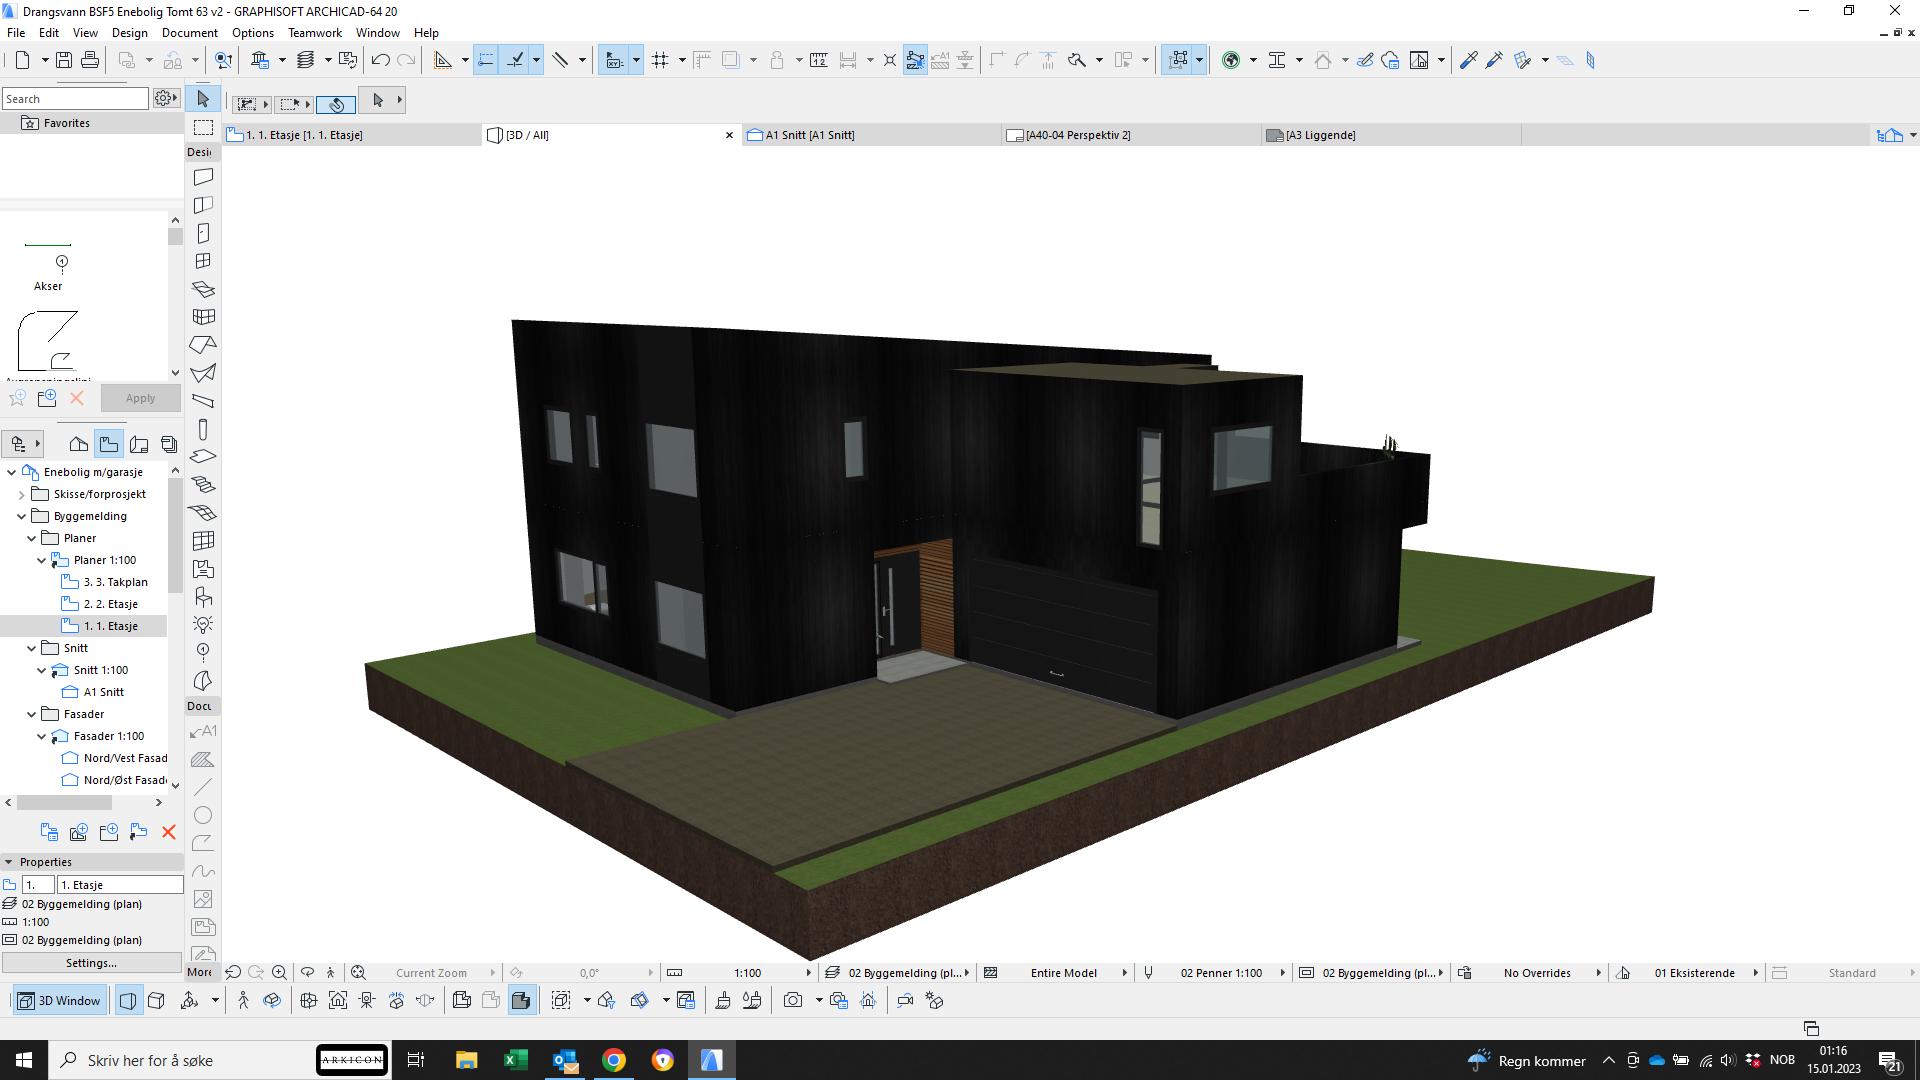1920x1080 pixels.
Task: Click the Undo arrow icon
Action: click(380, 60)
